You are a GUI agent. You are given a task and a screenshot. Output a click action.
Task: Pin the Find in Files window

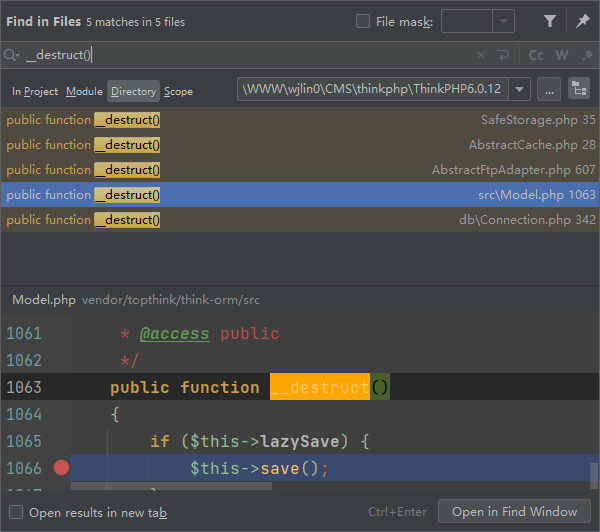click(583, 21)
